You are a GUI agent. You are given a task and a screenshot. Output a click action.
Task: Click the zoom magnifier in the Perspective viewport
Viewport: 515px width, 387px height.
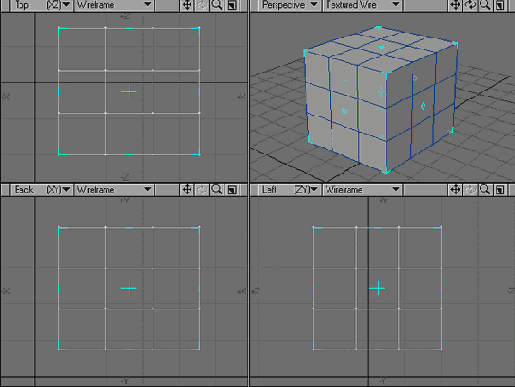(485, 5)
